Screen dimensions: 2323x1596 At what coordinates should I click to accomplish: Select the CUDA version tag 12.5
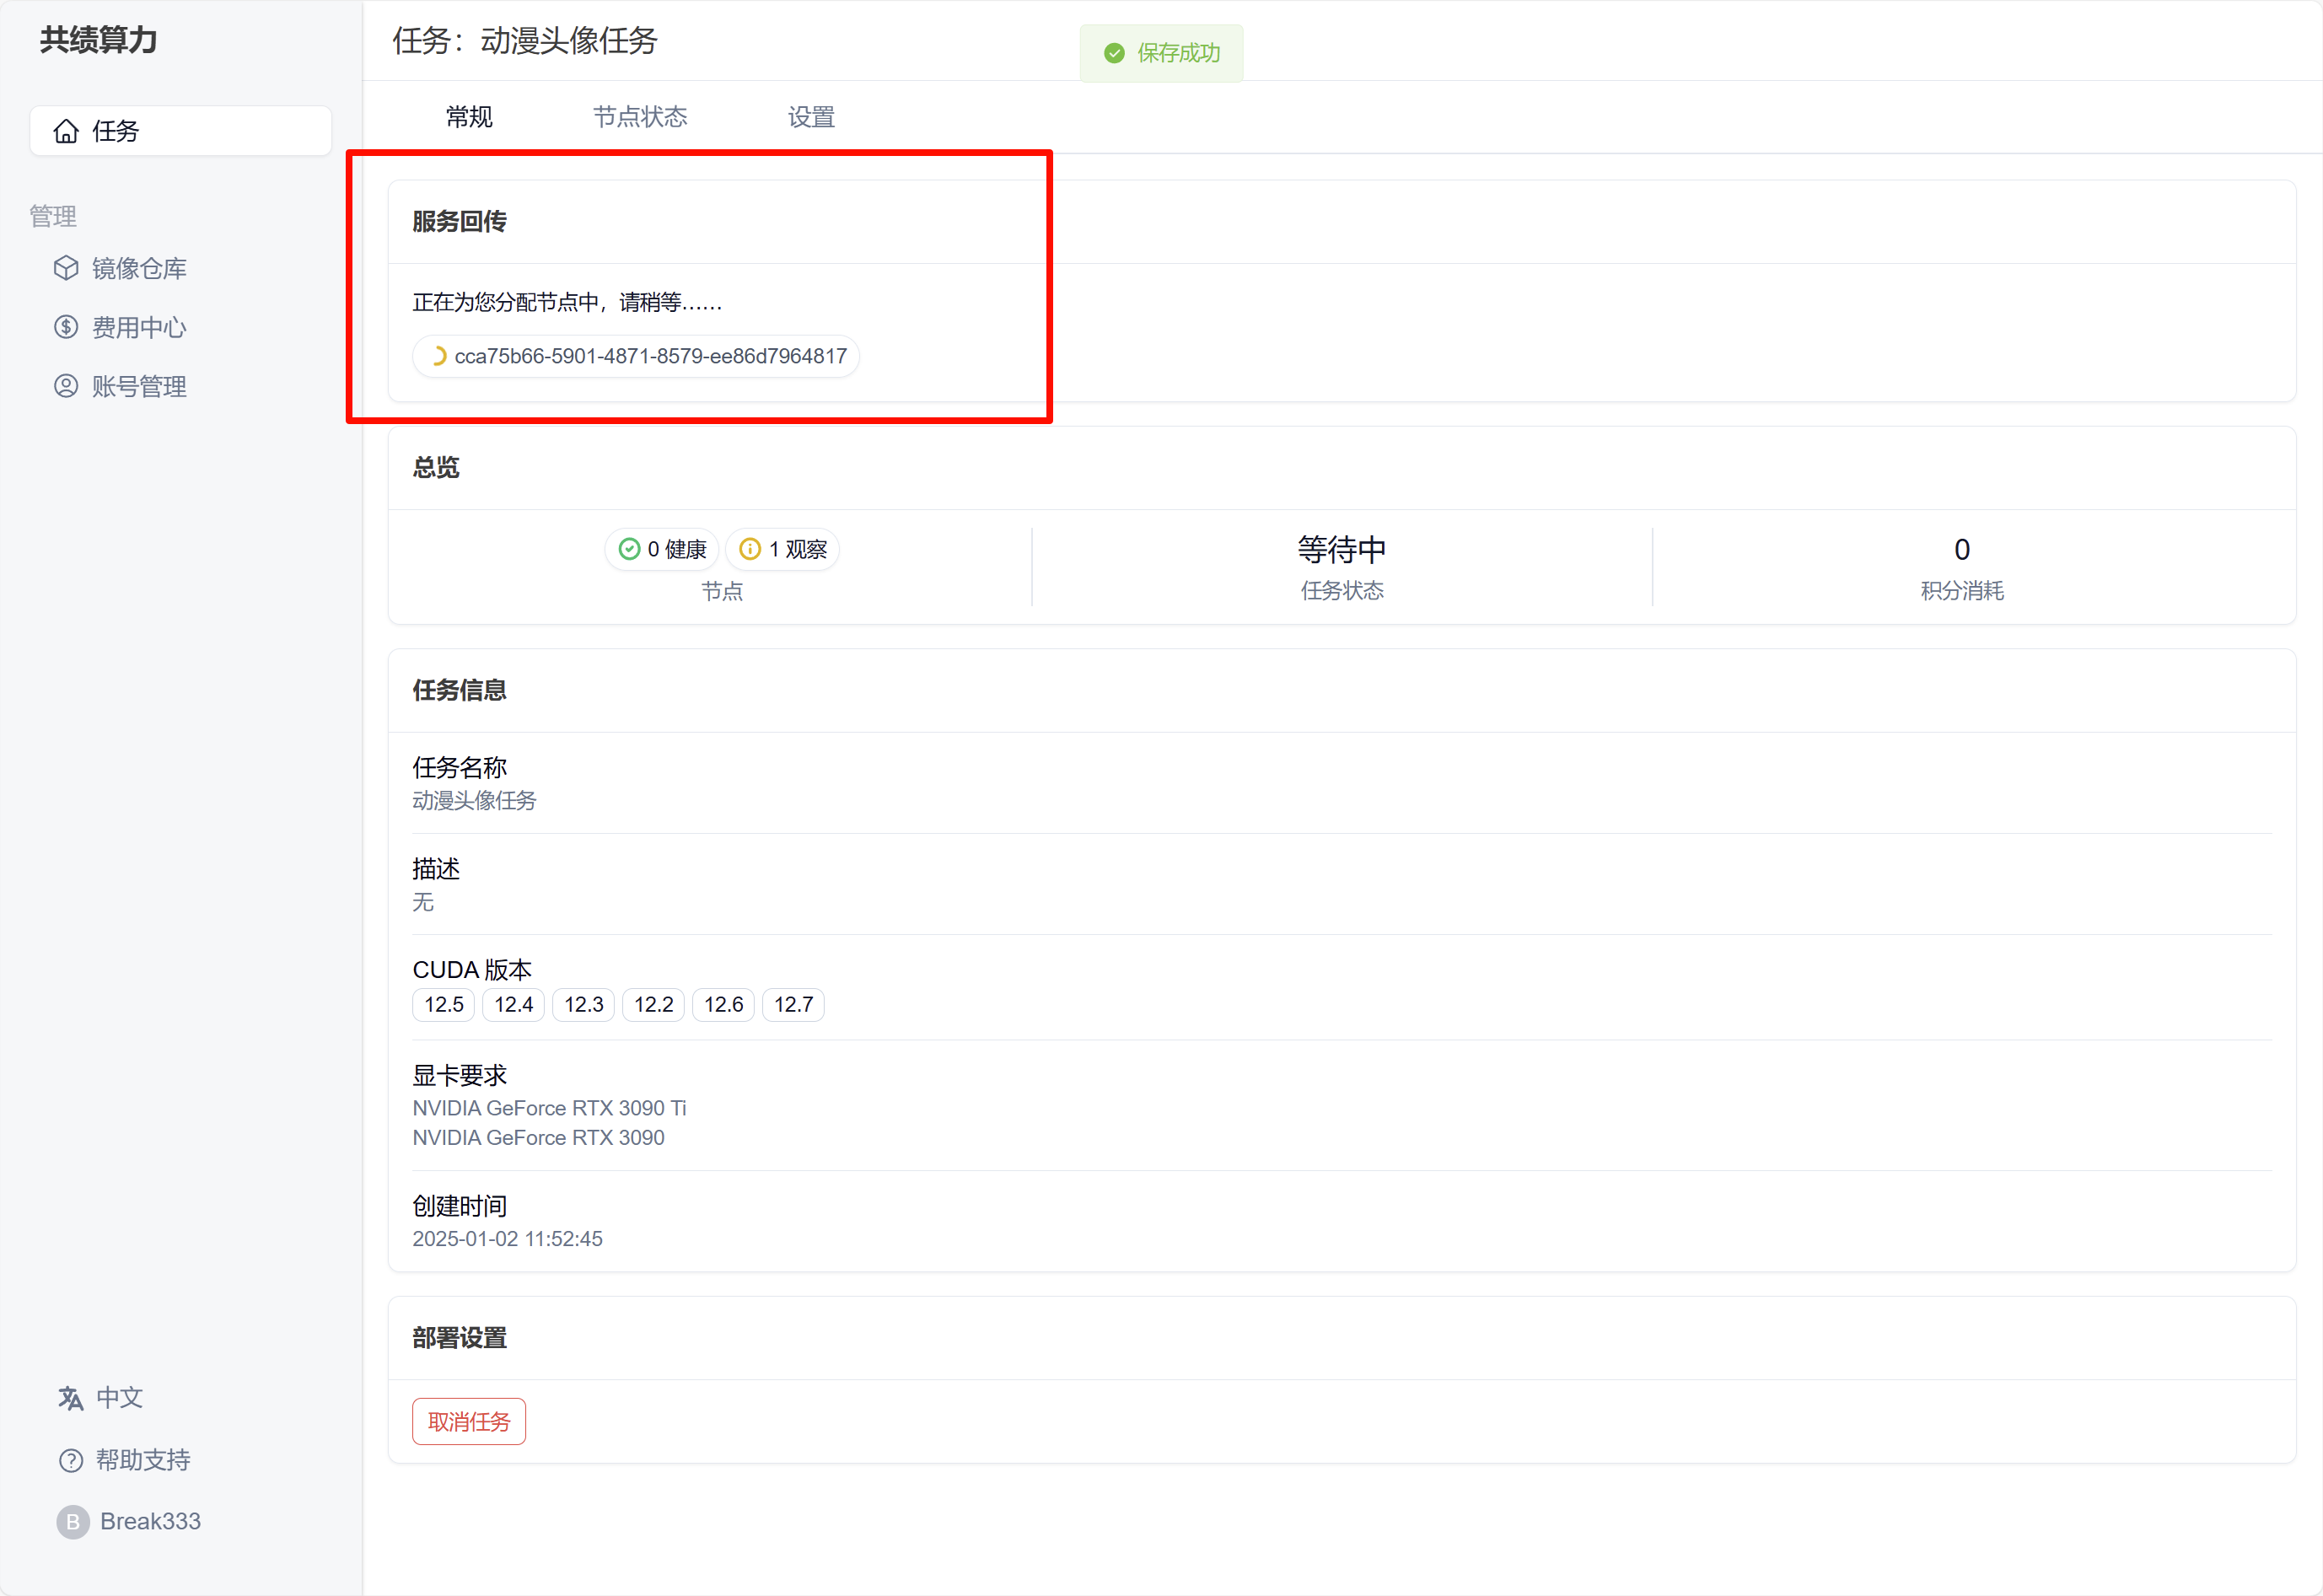pos(444,1004)
